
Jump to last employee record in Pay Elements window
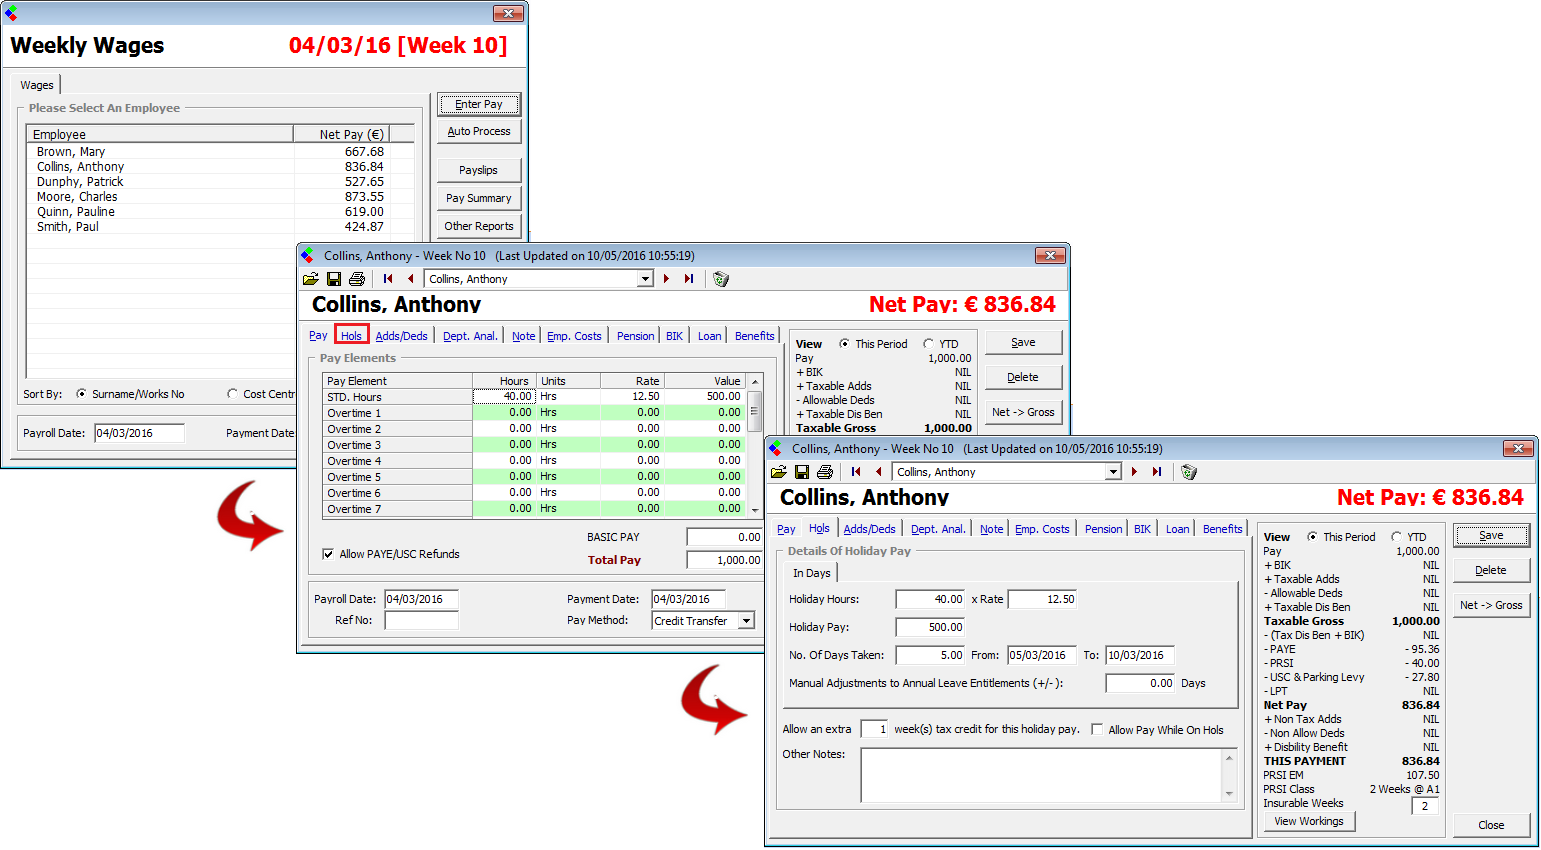[689, 279]
